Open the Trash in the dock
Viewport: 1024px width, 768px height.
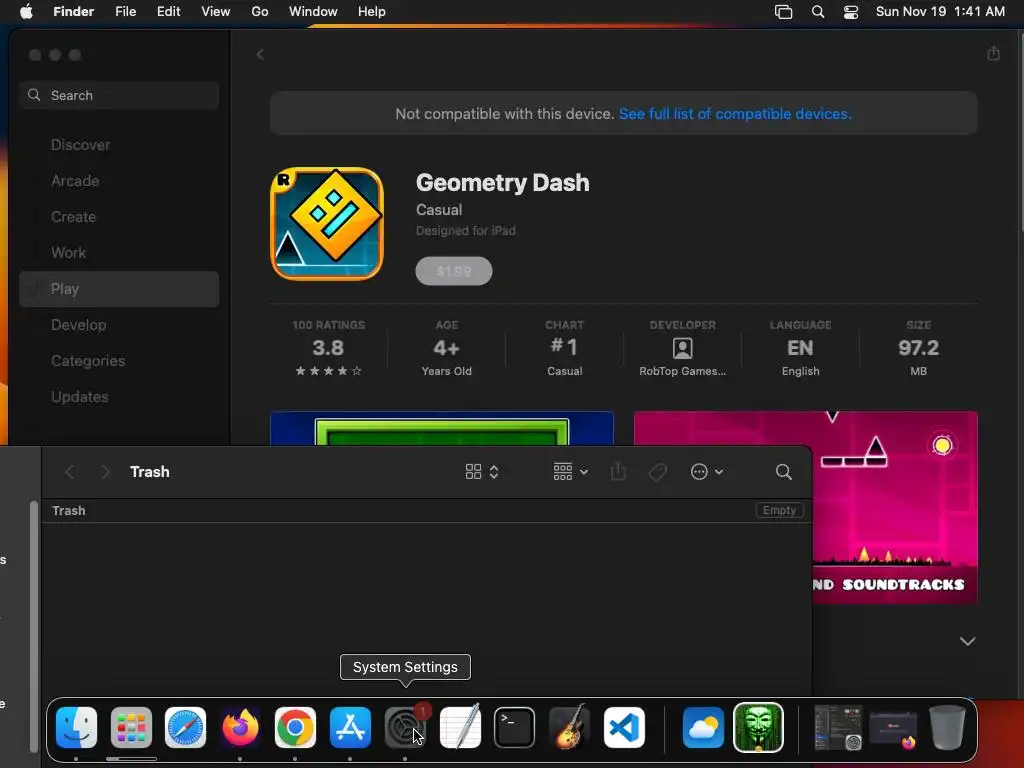click(x=947, y=727)
